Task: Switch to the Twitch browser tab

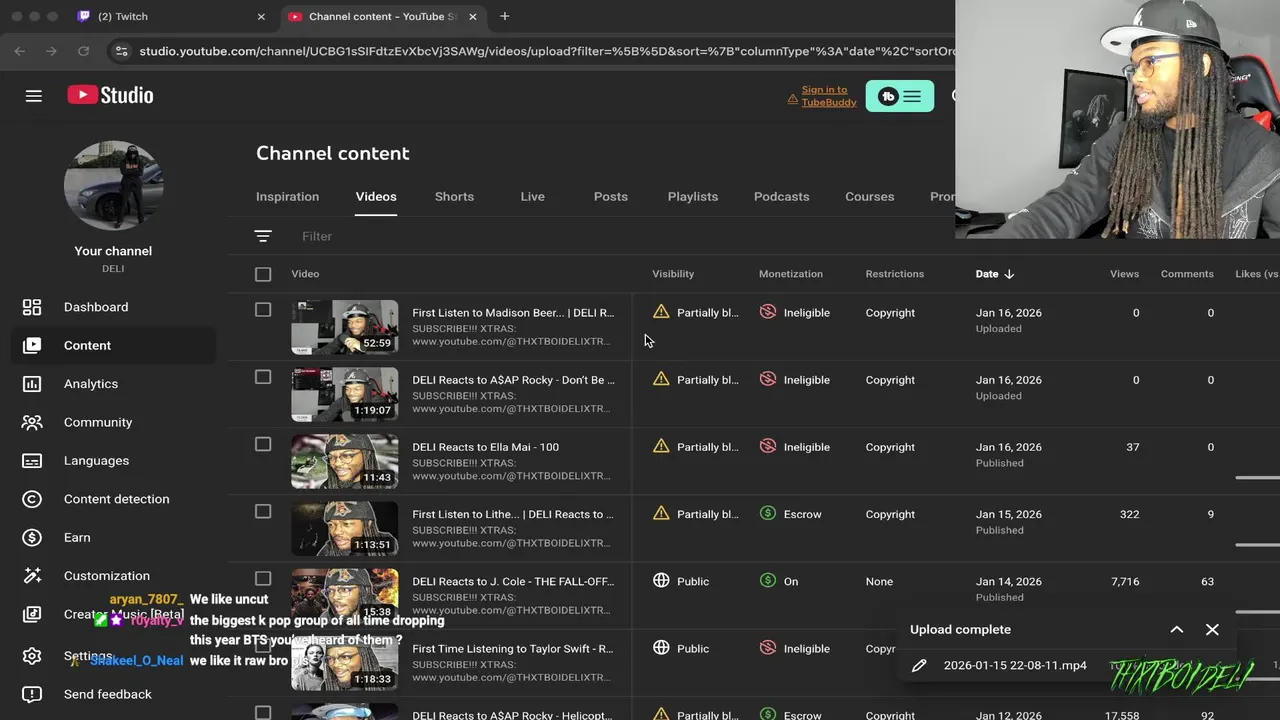Action: [x=171, y=16]
